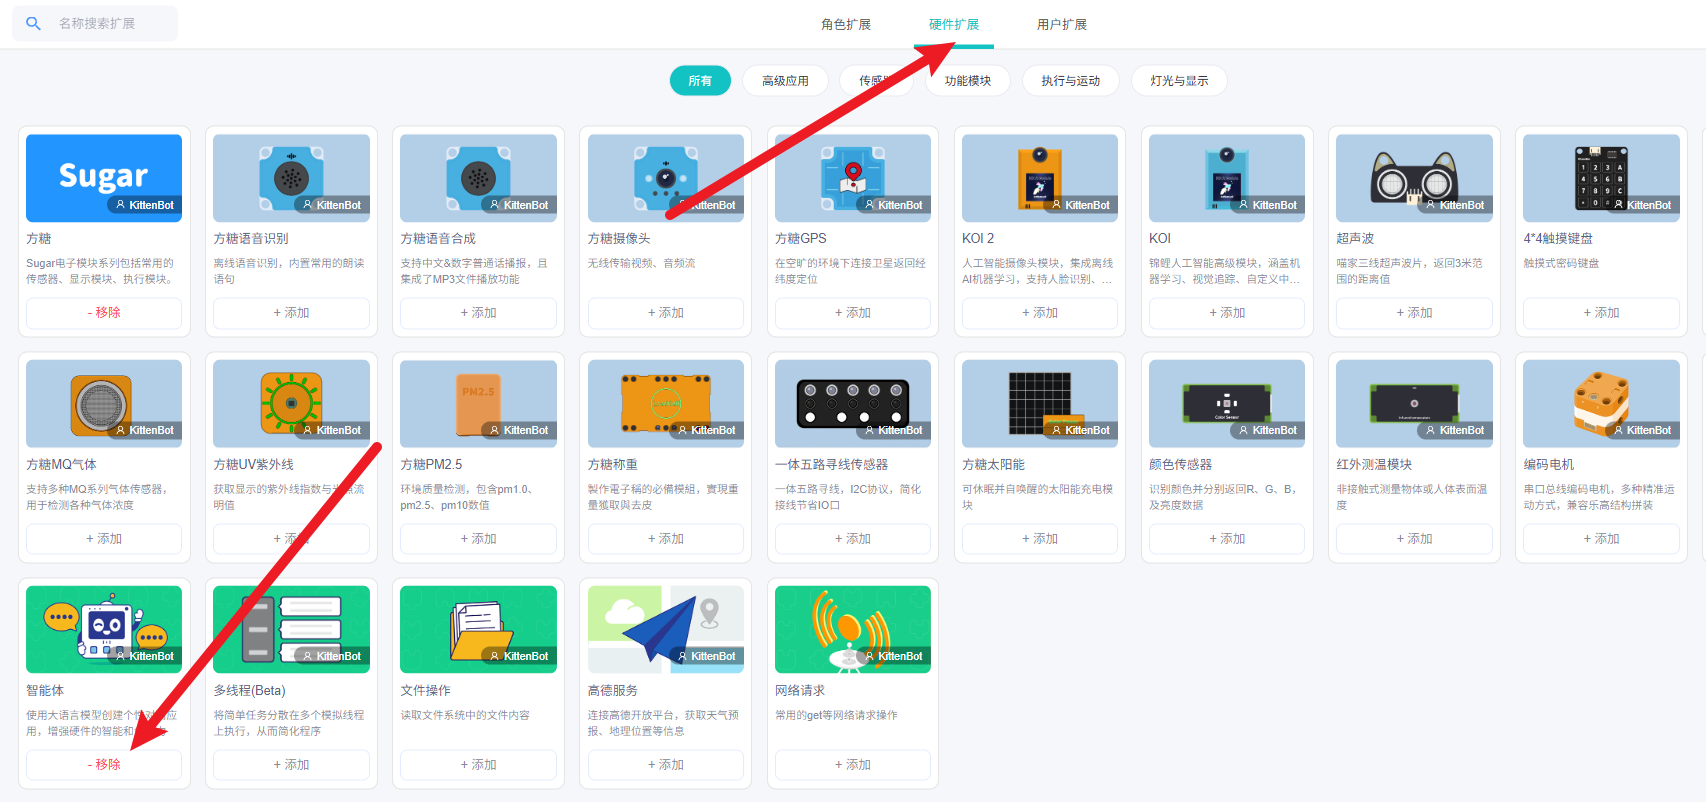
Task: Open the 方糖MQ气体 gas sensor image
Action: pyautogui.click(x=104, y=404)
